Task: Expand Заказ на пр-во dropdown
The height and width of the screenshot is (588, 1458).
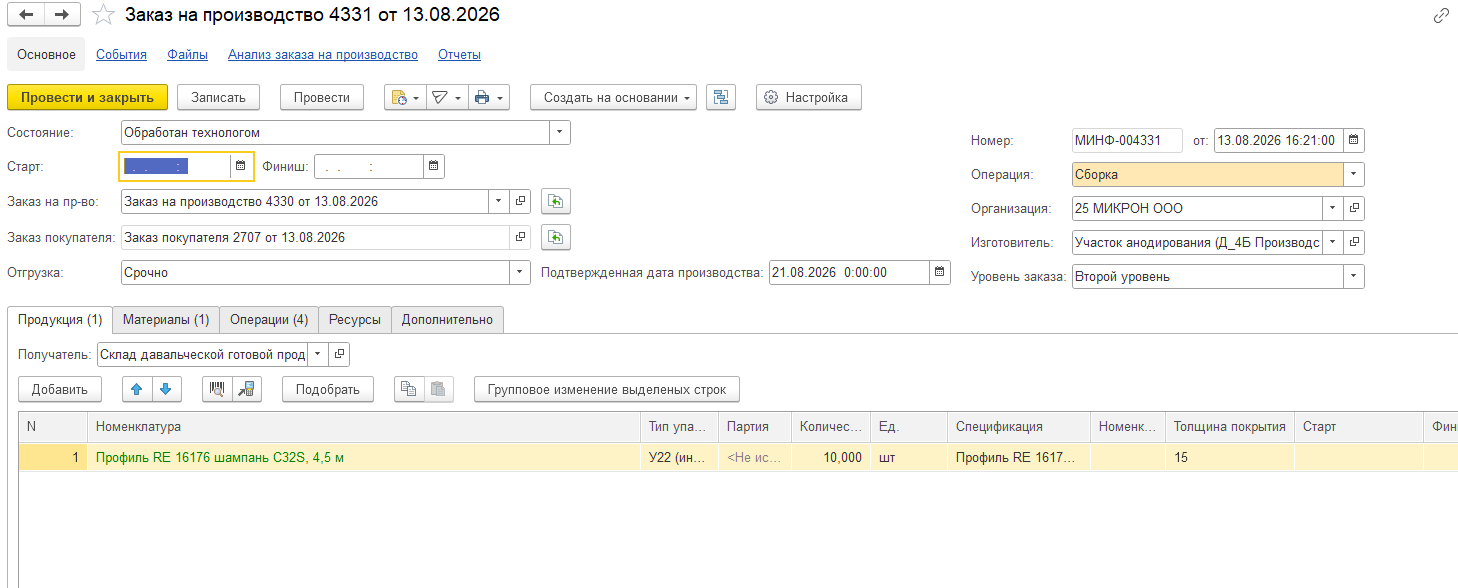Action: pos(500,201)
